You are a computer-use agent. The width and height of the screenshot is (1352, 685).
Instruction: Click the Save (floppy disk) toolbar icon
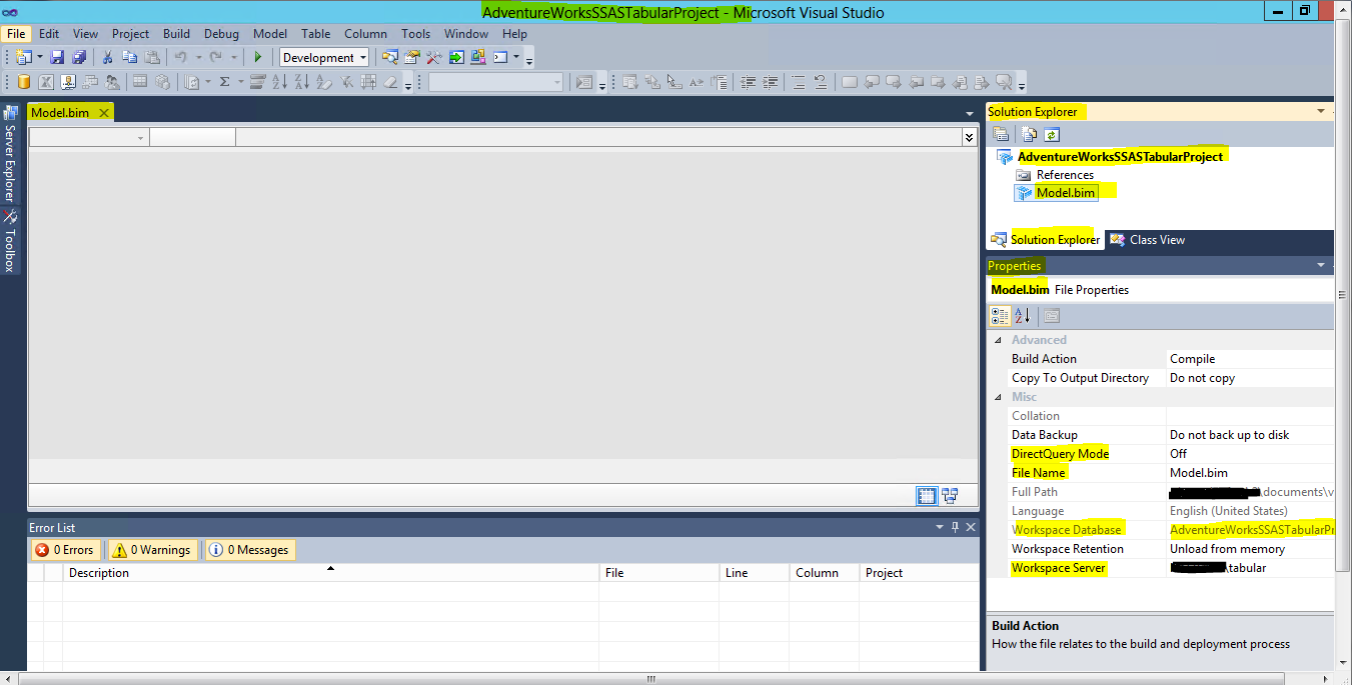[57, 57]
